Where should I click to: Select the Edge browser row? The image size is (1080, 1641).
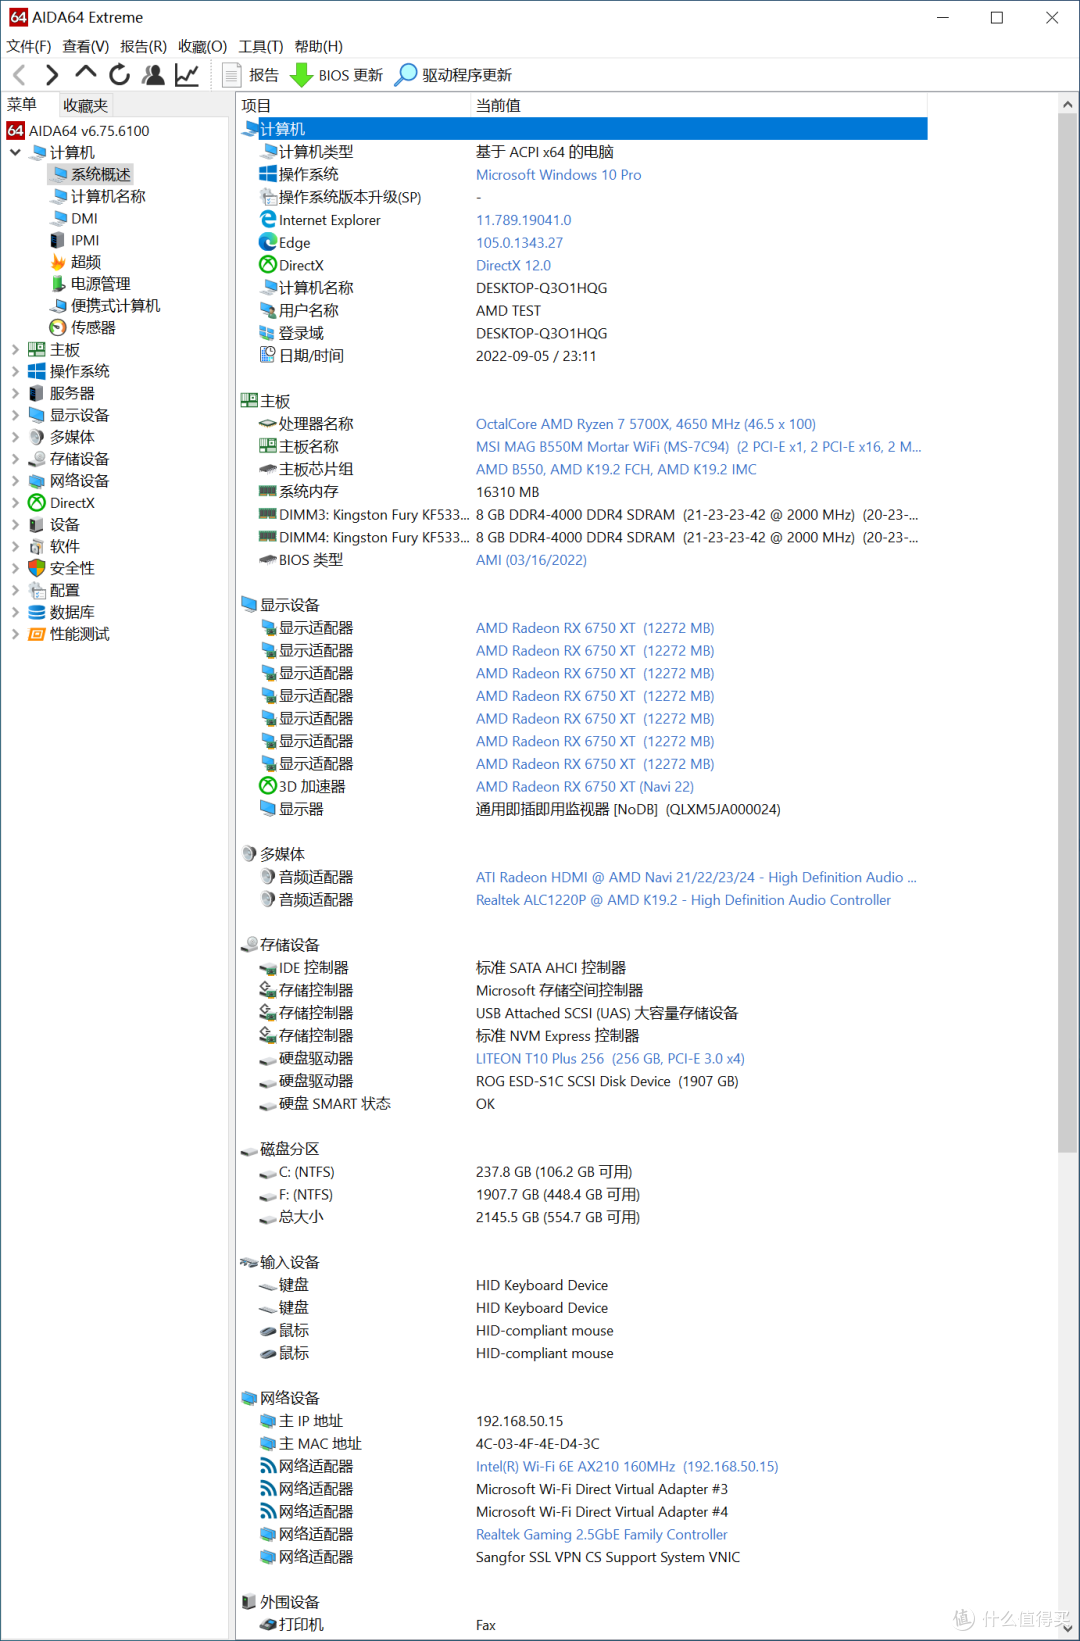[x=583, y=243]
